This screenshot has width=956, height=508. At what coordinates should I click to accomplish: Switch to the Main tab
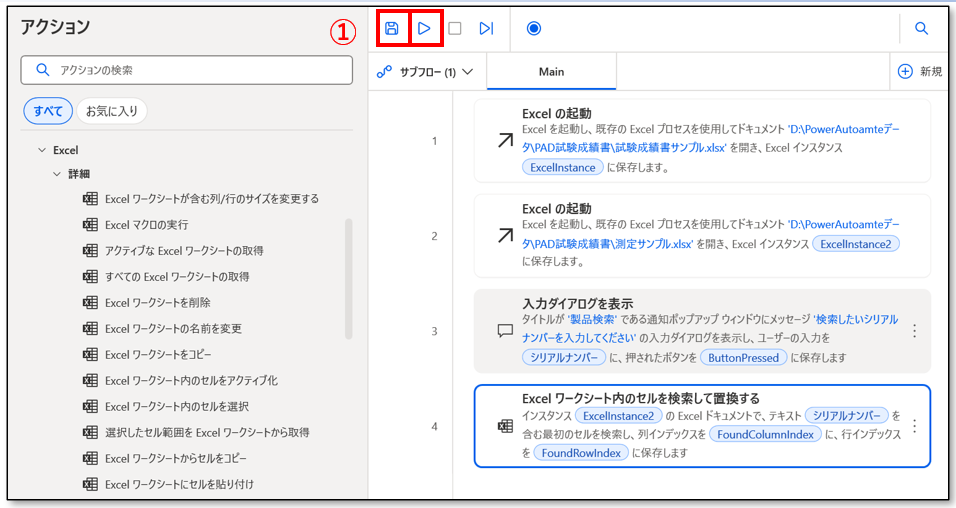click(551, 72)
